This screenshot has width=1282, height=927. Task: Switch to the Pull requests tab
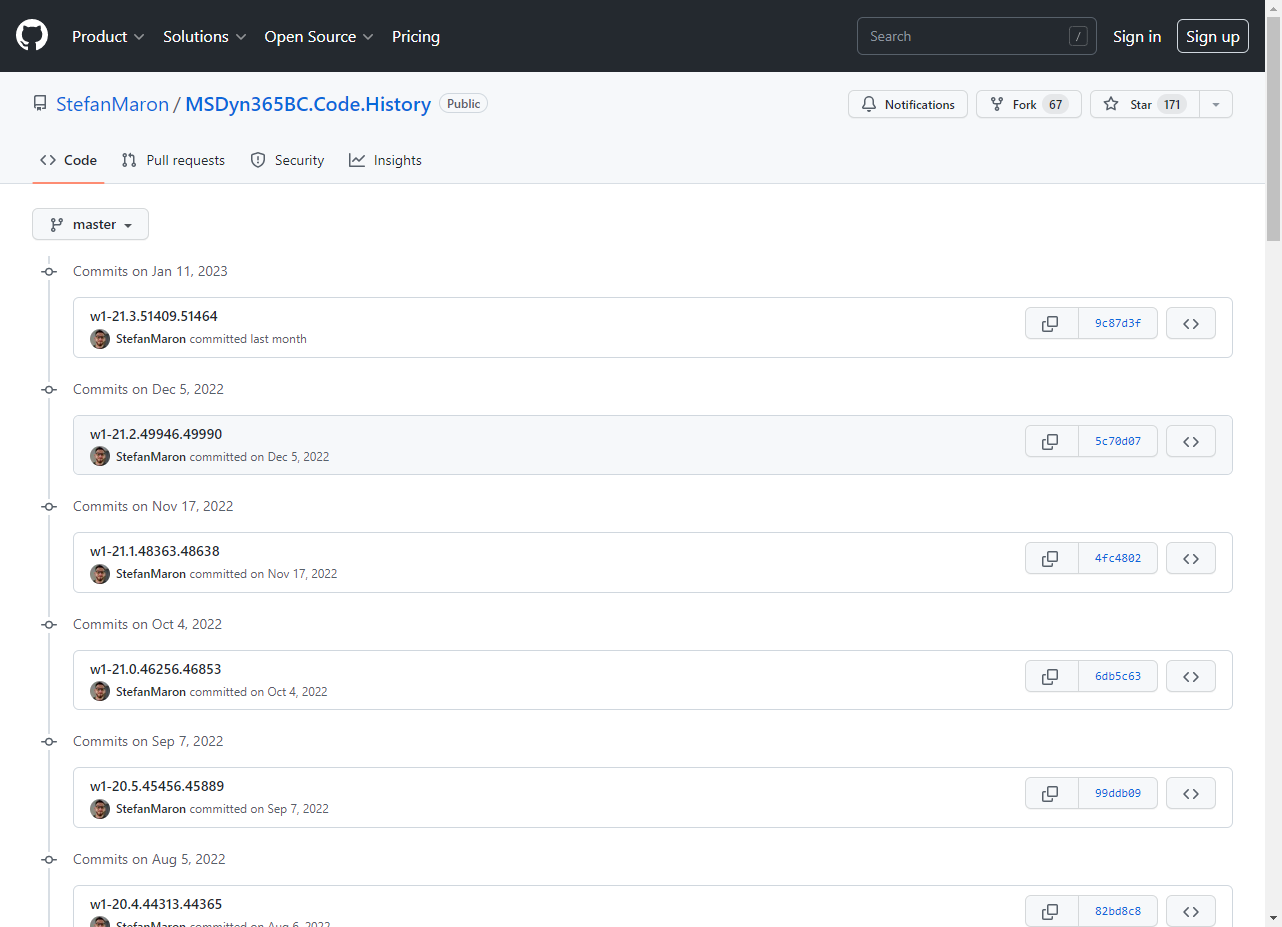(x=173, y=160)
